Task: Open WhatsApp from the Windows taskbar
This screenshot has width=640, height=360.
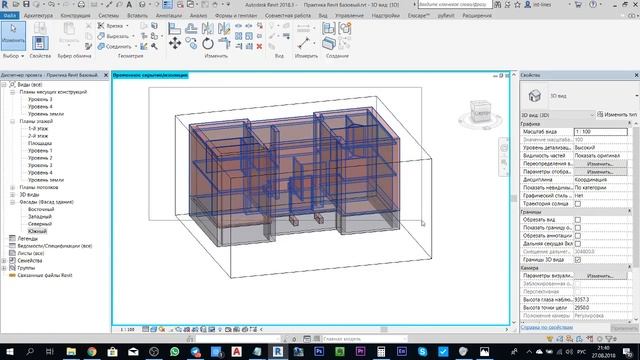Action: click(174, 351)
